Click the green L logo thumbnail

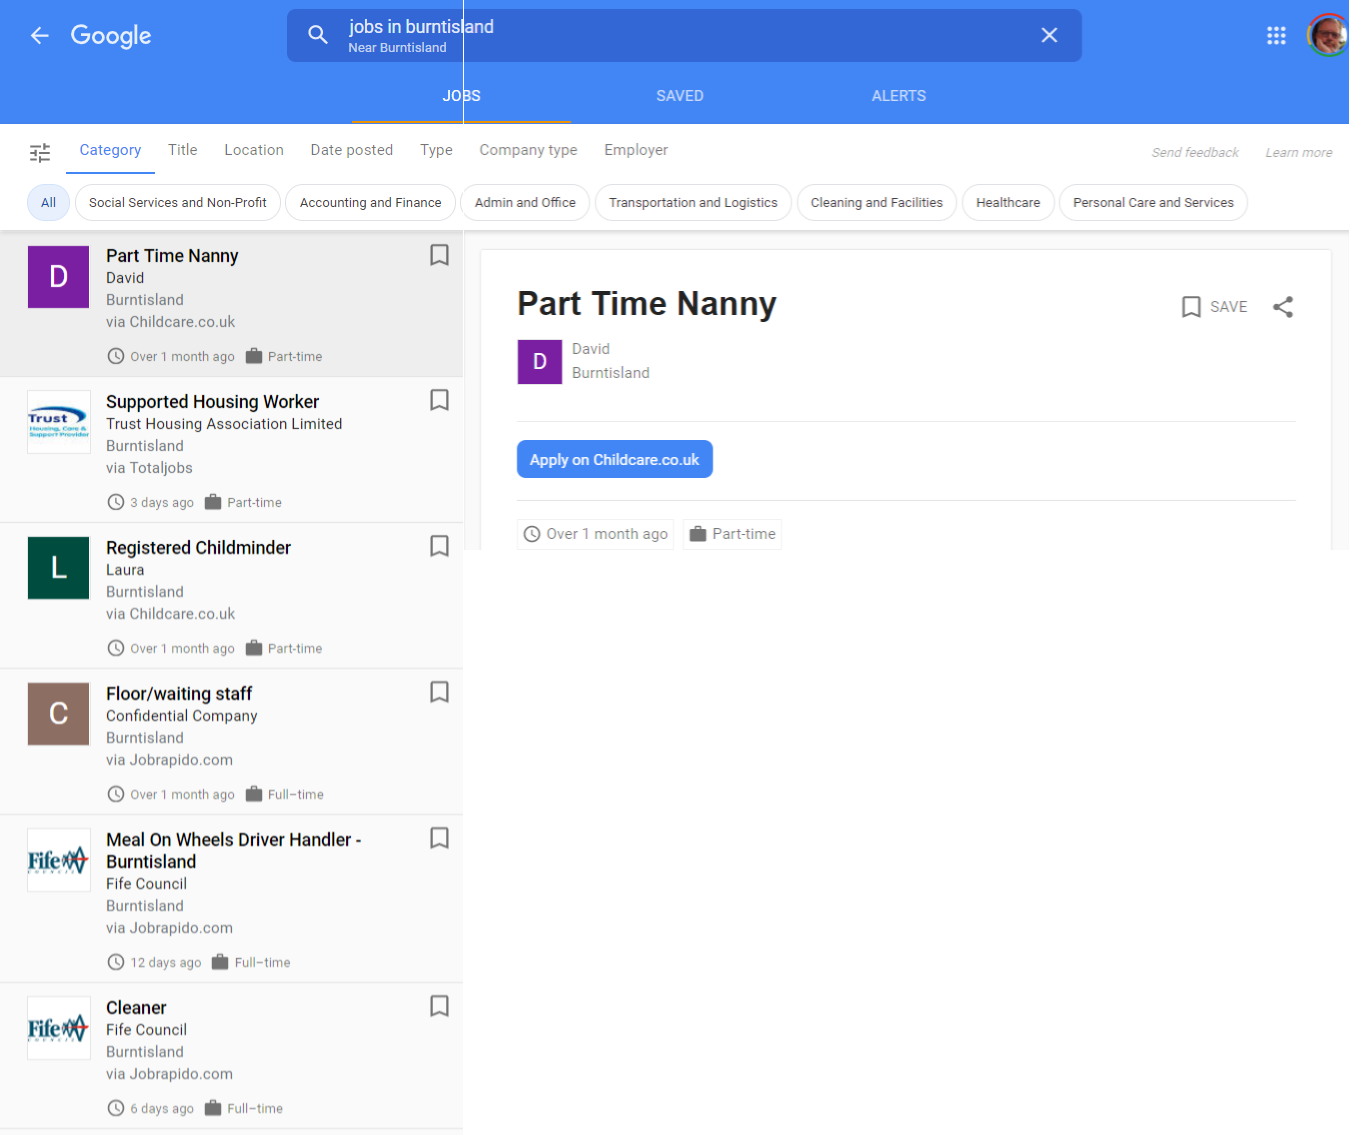pyautogui.click(x=58, y=568)
